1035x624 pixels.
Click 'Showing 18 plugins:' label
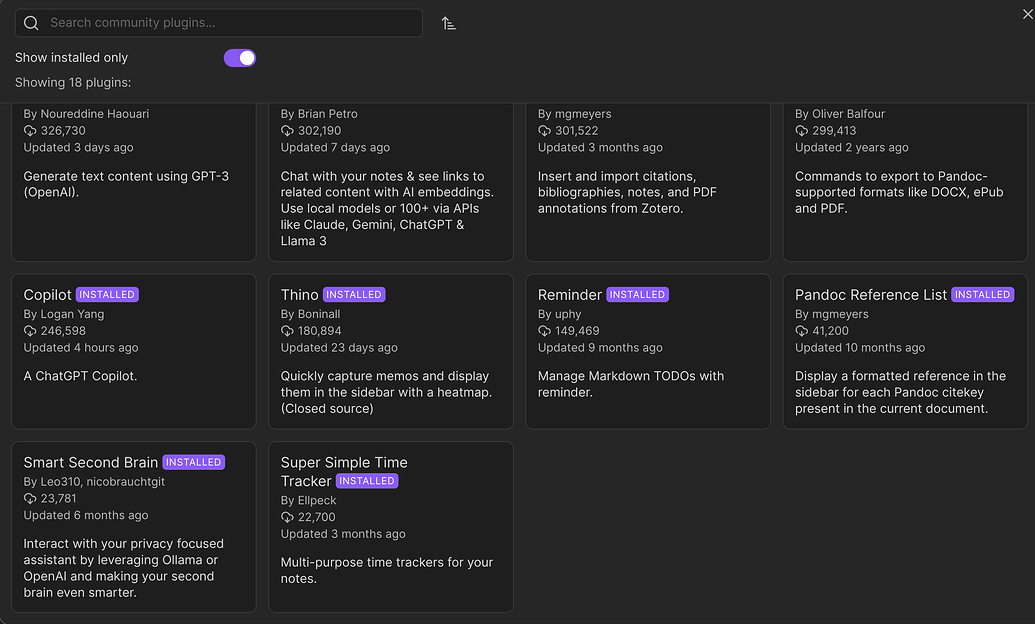click(73, 83)
